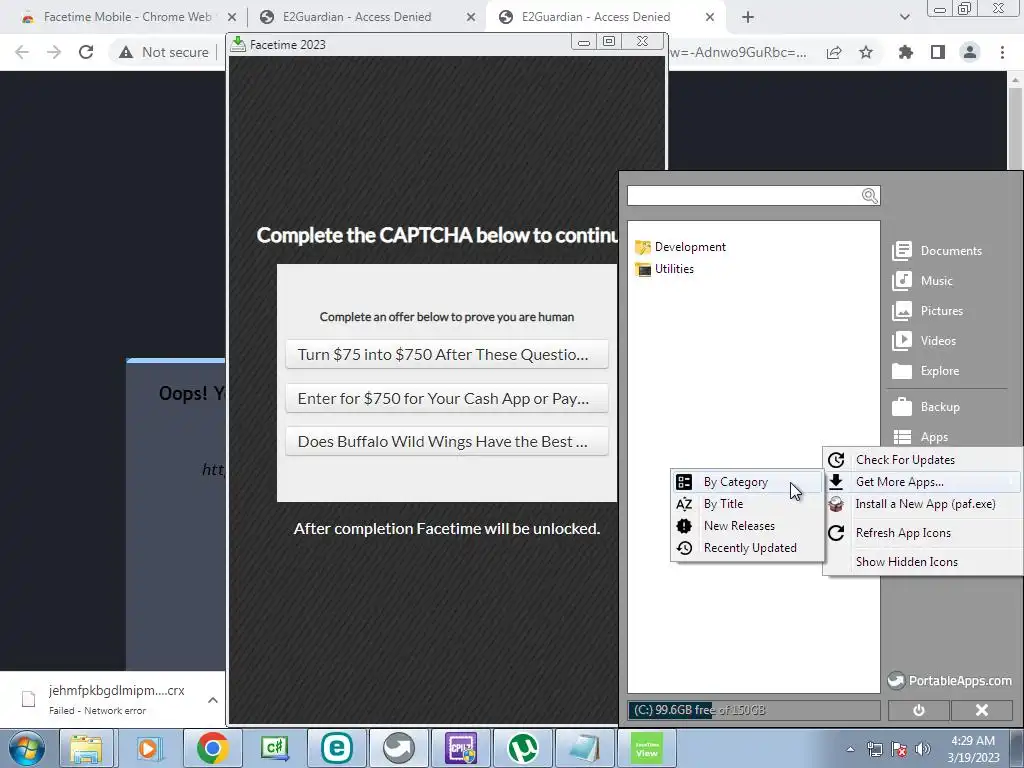The image size is (1024, 768).
Task: Open the Development category folder
Action: click(x=680, y=247)
